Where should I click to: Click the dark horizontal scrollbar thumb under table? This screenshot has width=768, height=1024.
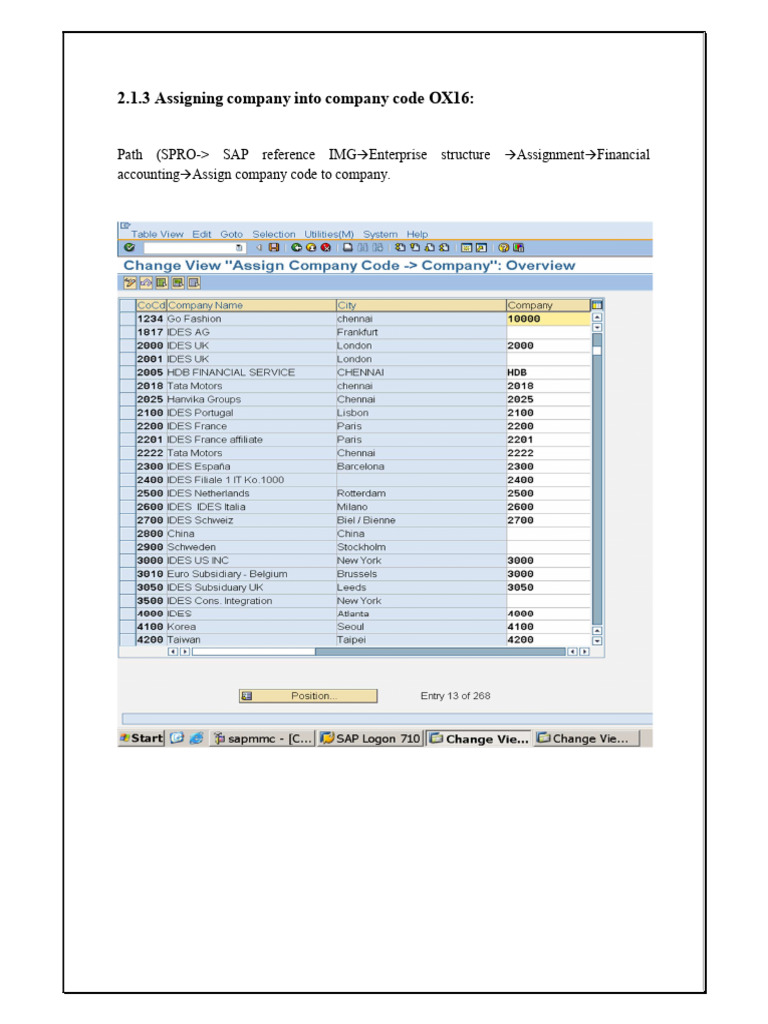[440, 652]
